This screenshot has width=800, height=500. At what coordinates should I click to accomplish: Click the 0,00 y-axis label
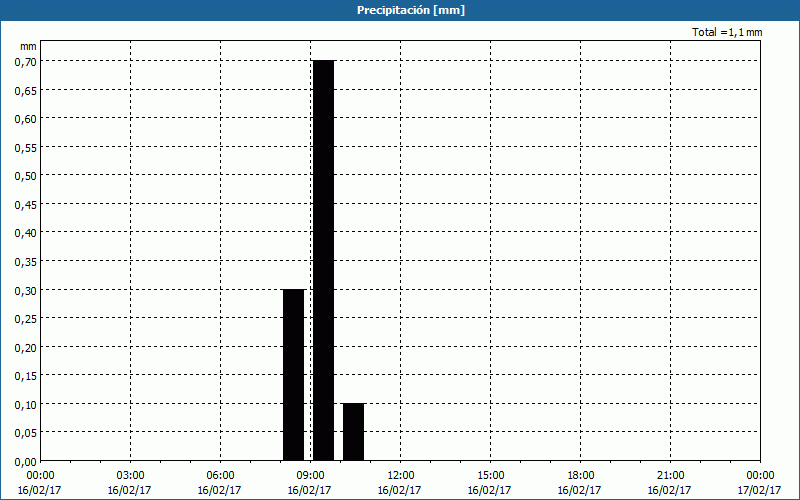pos(26,462)
